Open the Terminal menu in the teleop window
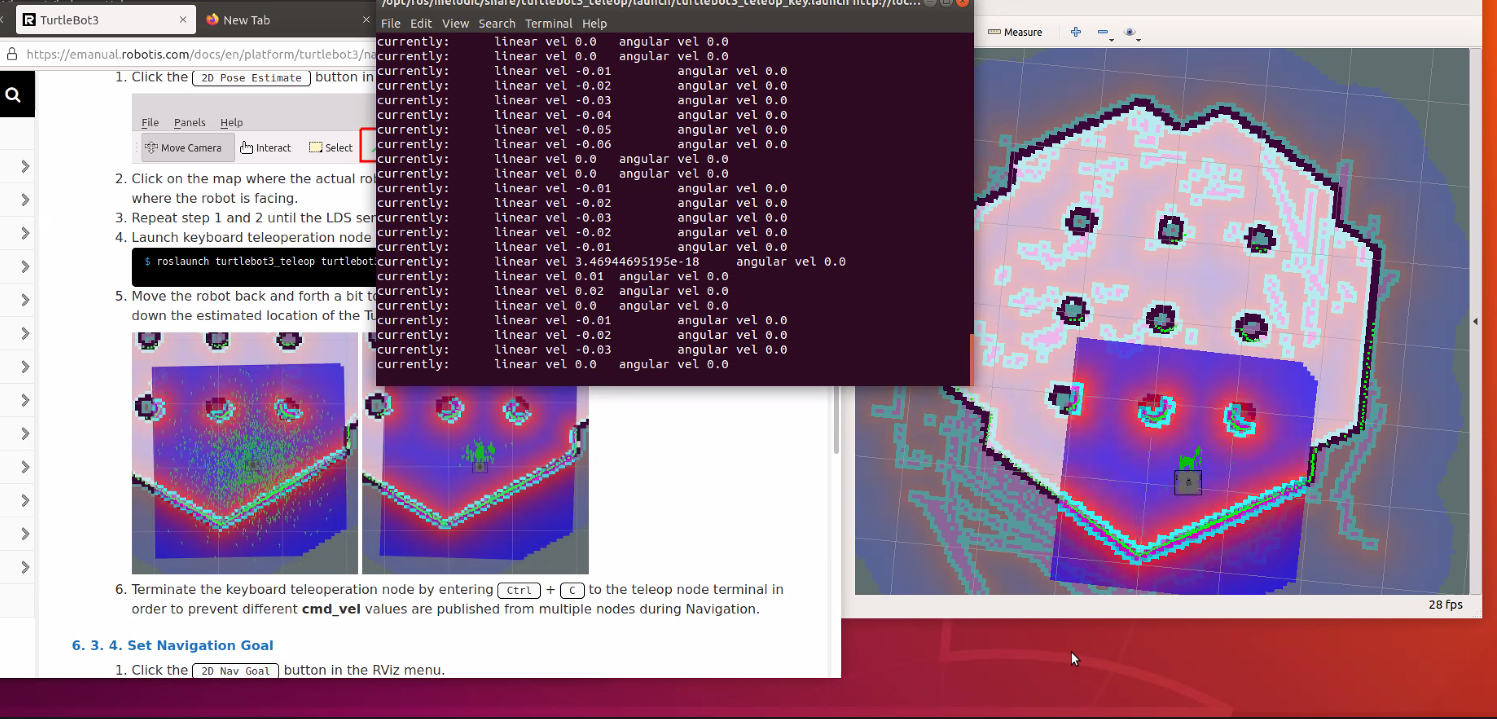 [x=548, y=23]
